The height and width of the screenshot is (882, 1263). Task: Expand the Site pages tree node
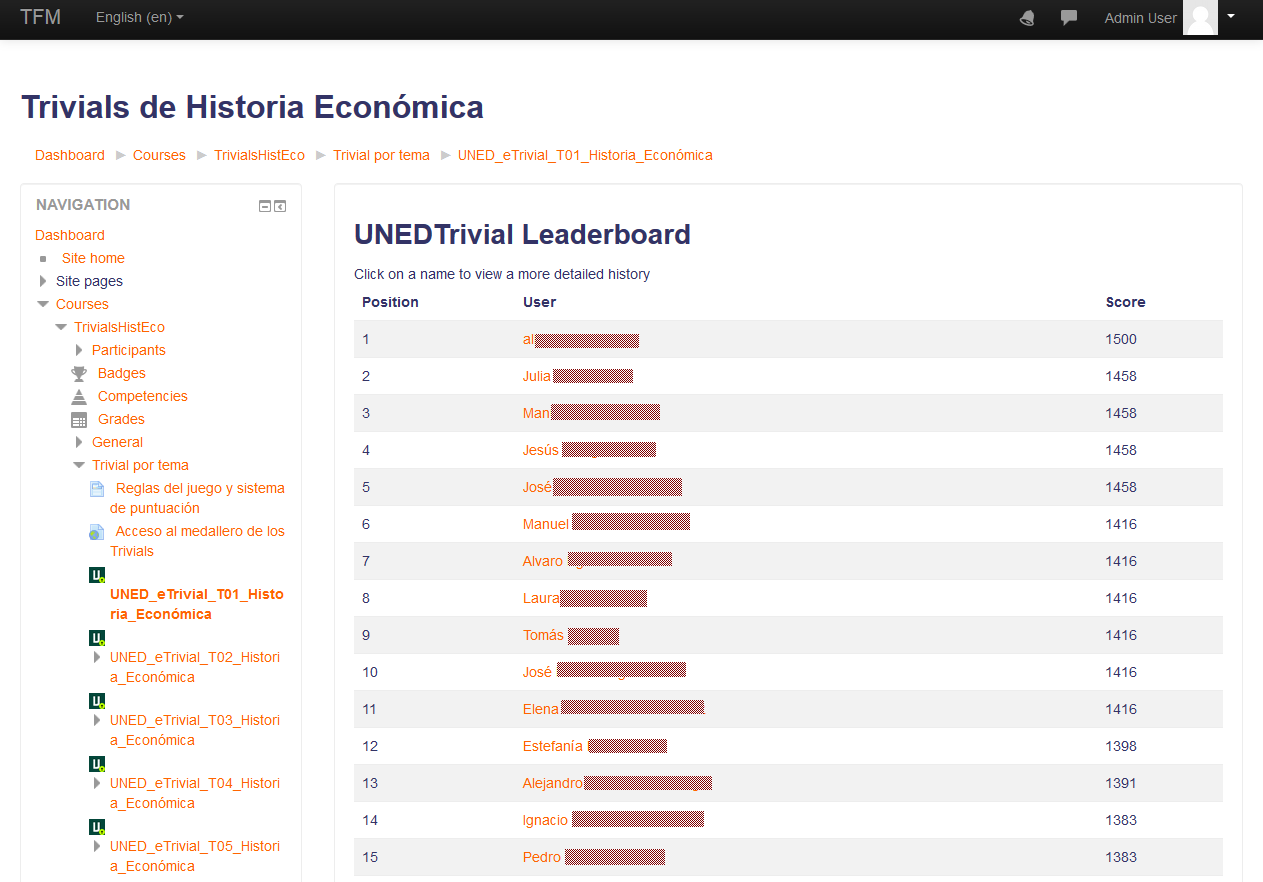pyautogui.click(x=43, y=281)
